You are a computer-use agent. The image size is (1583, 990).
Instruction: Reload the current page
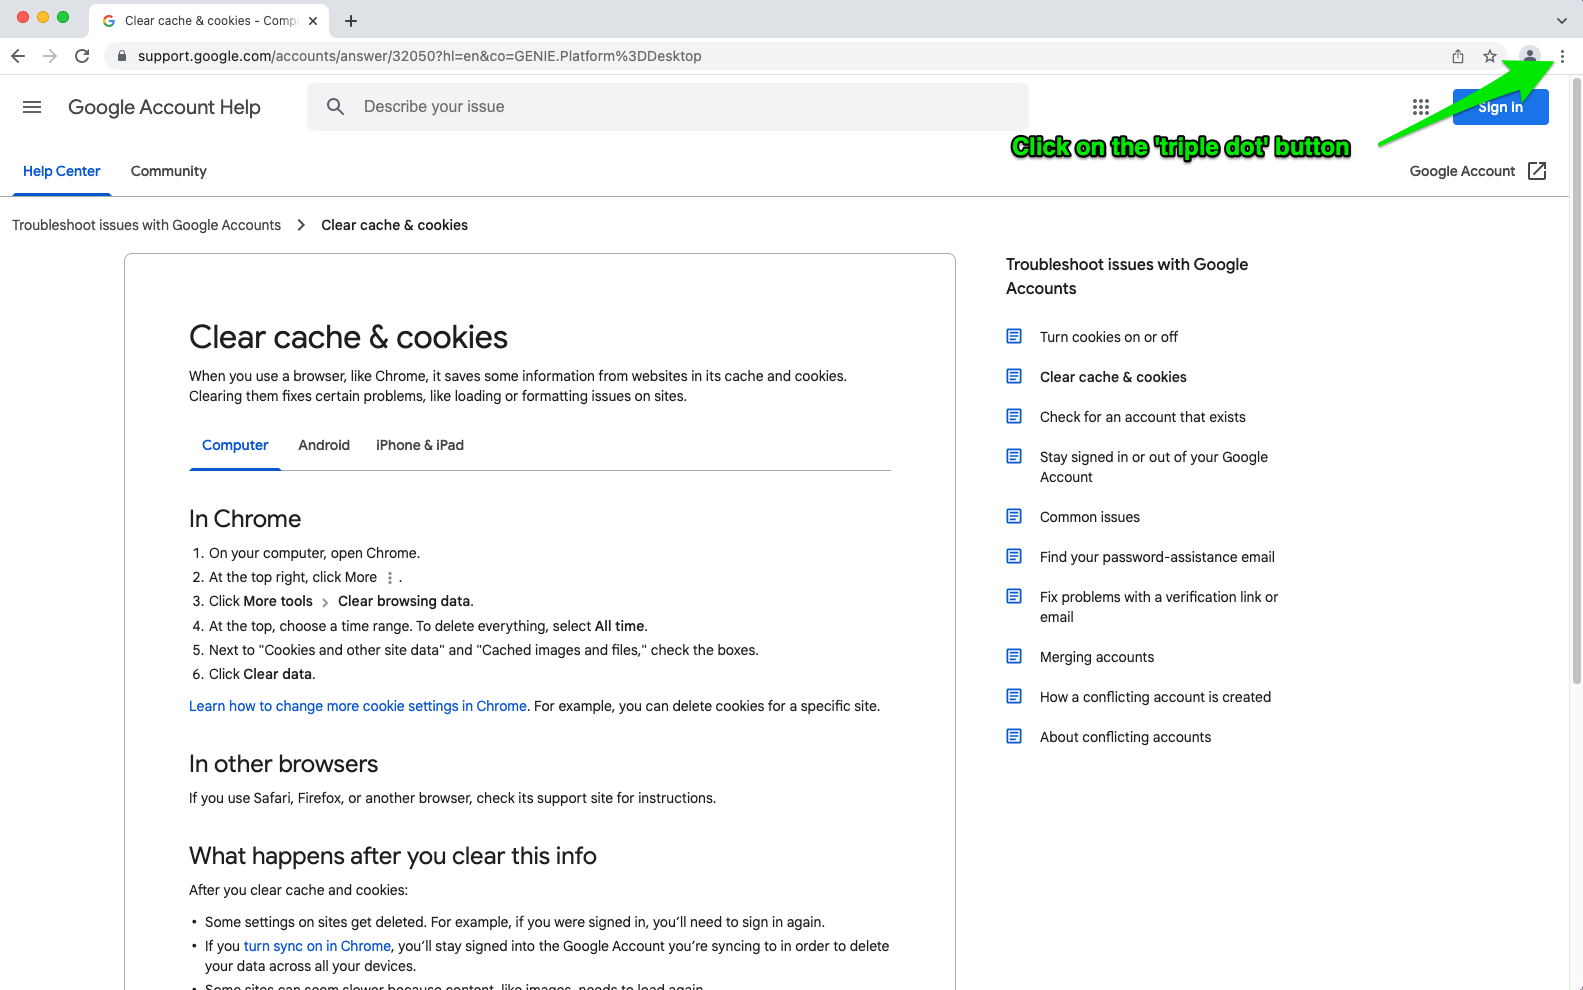click(82, 56)
